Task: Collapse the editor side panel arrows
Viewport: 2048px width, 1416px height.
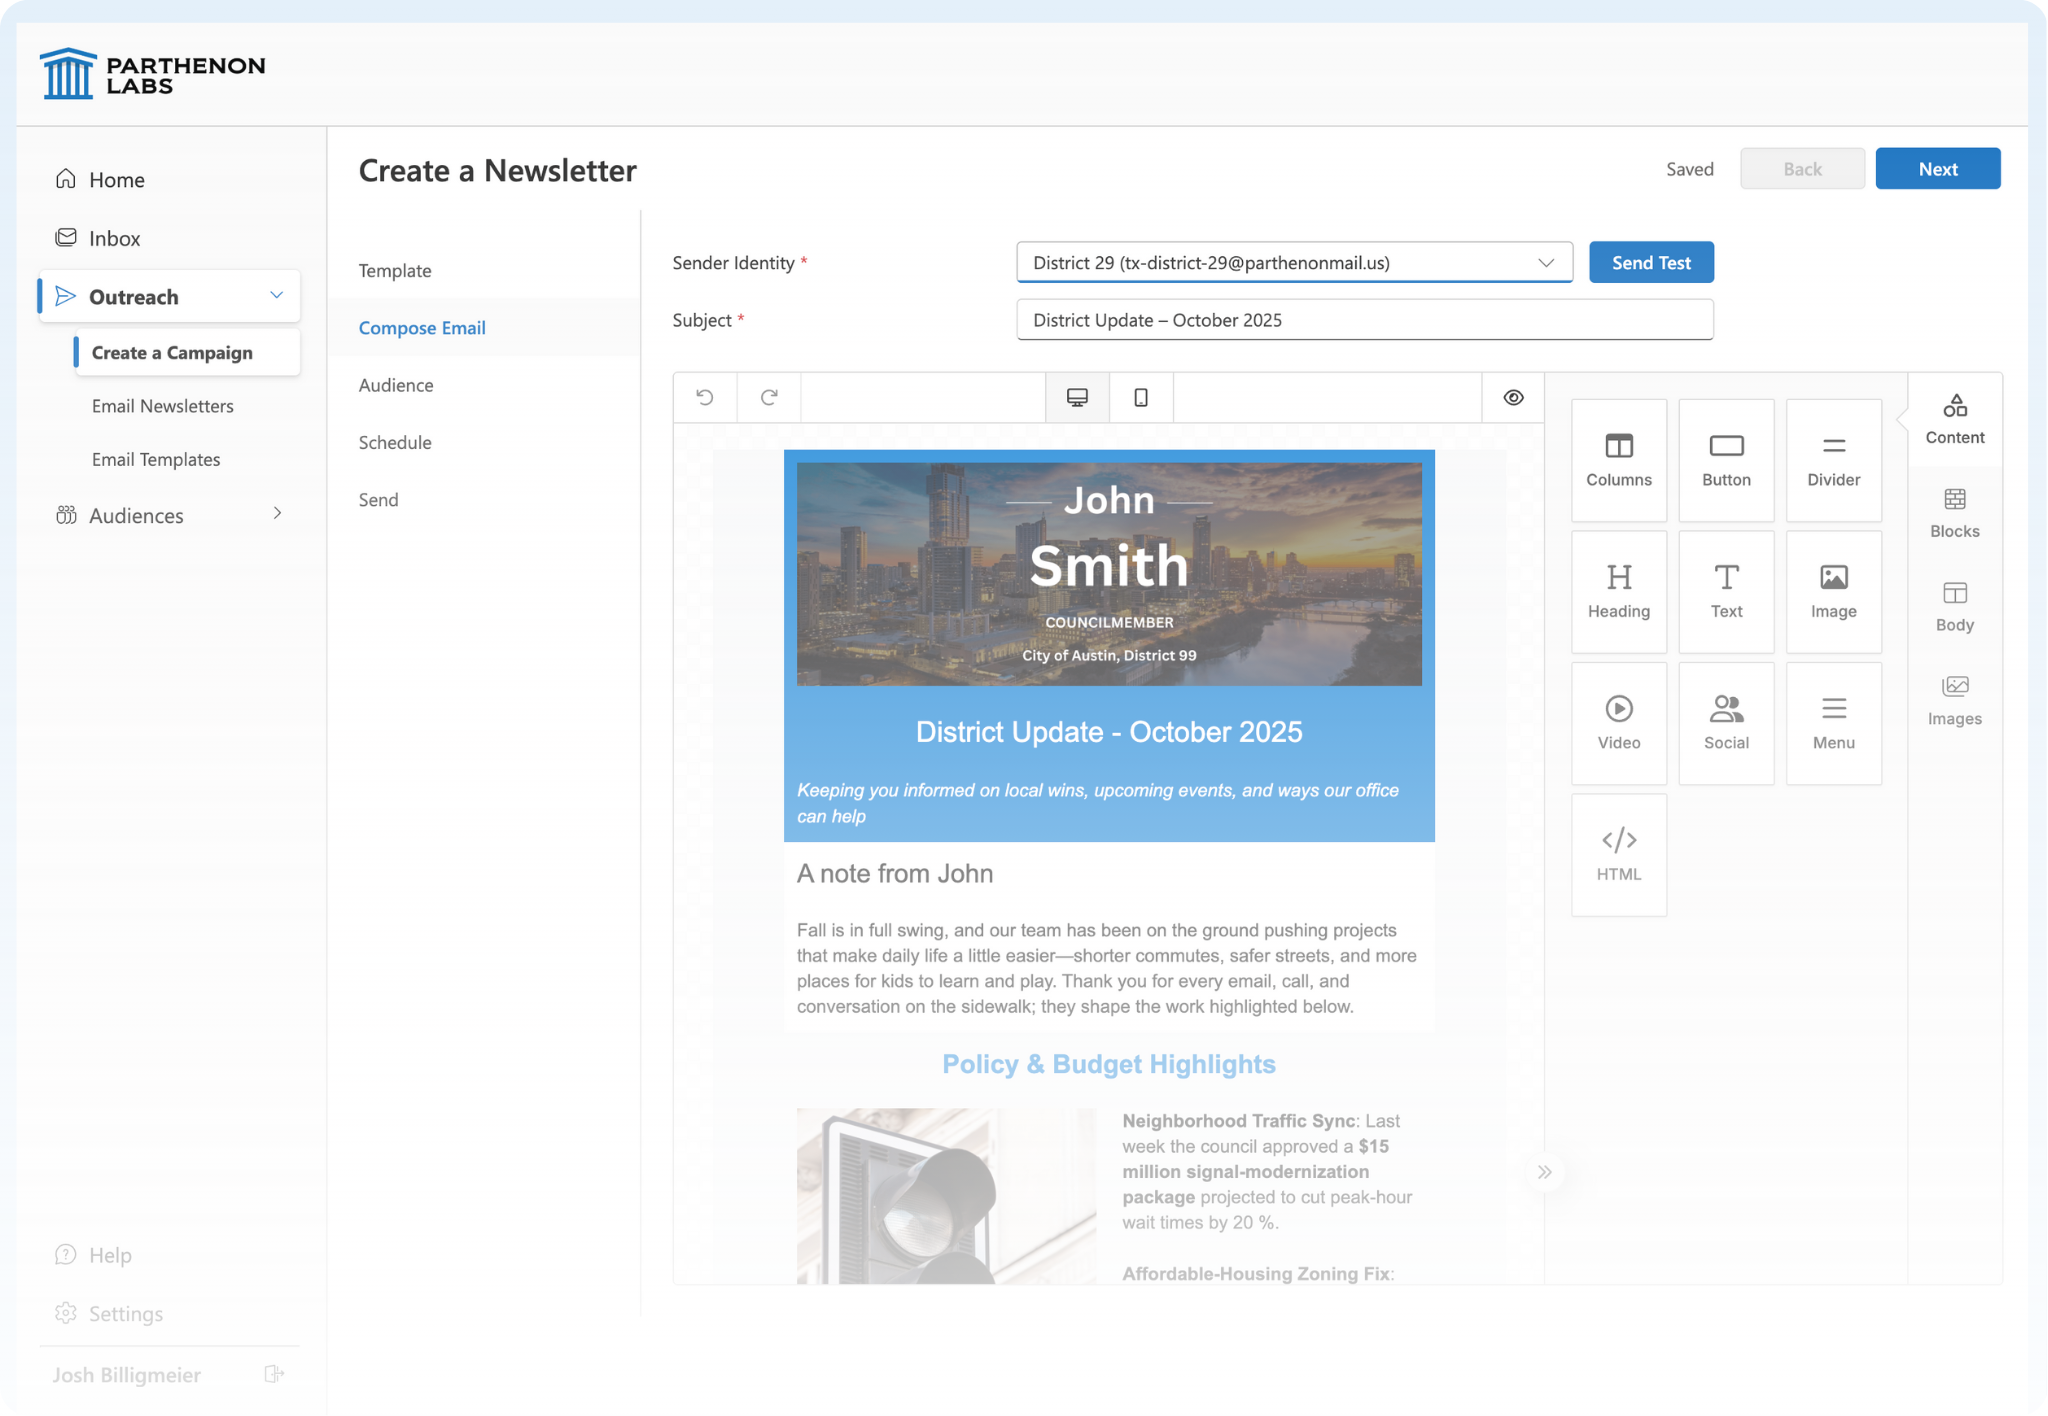Action: (x=1545, y=1172)
